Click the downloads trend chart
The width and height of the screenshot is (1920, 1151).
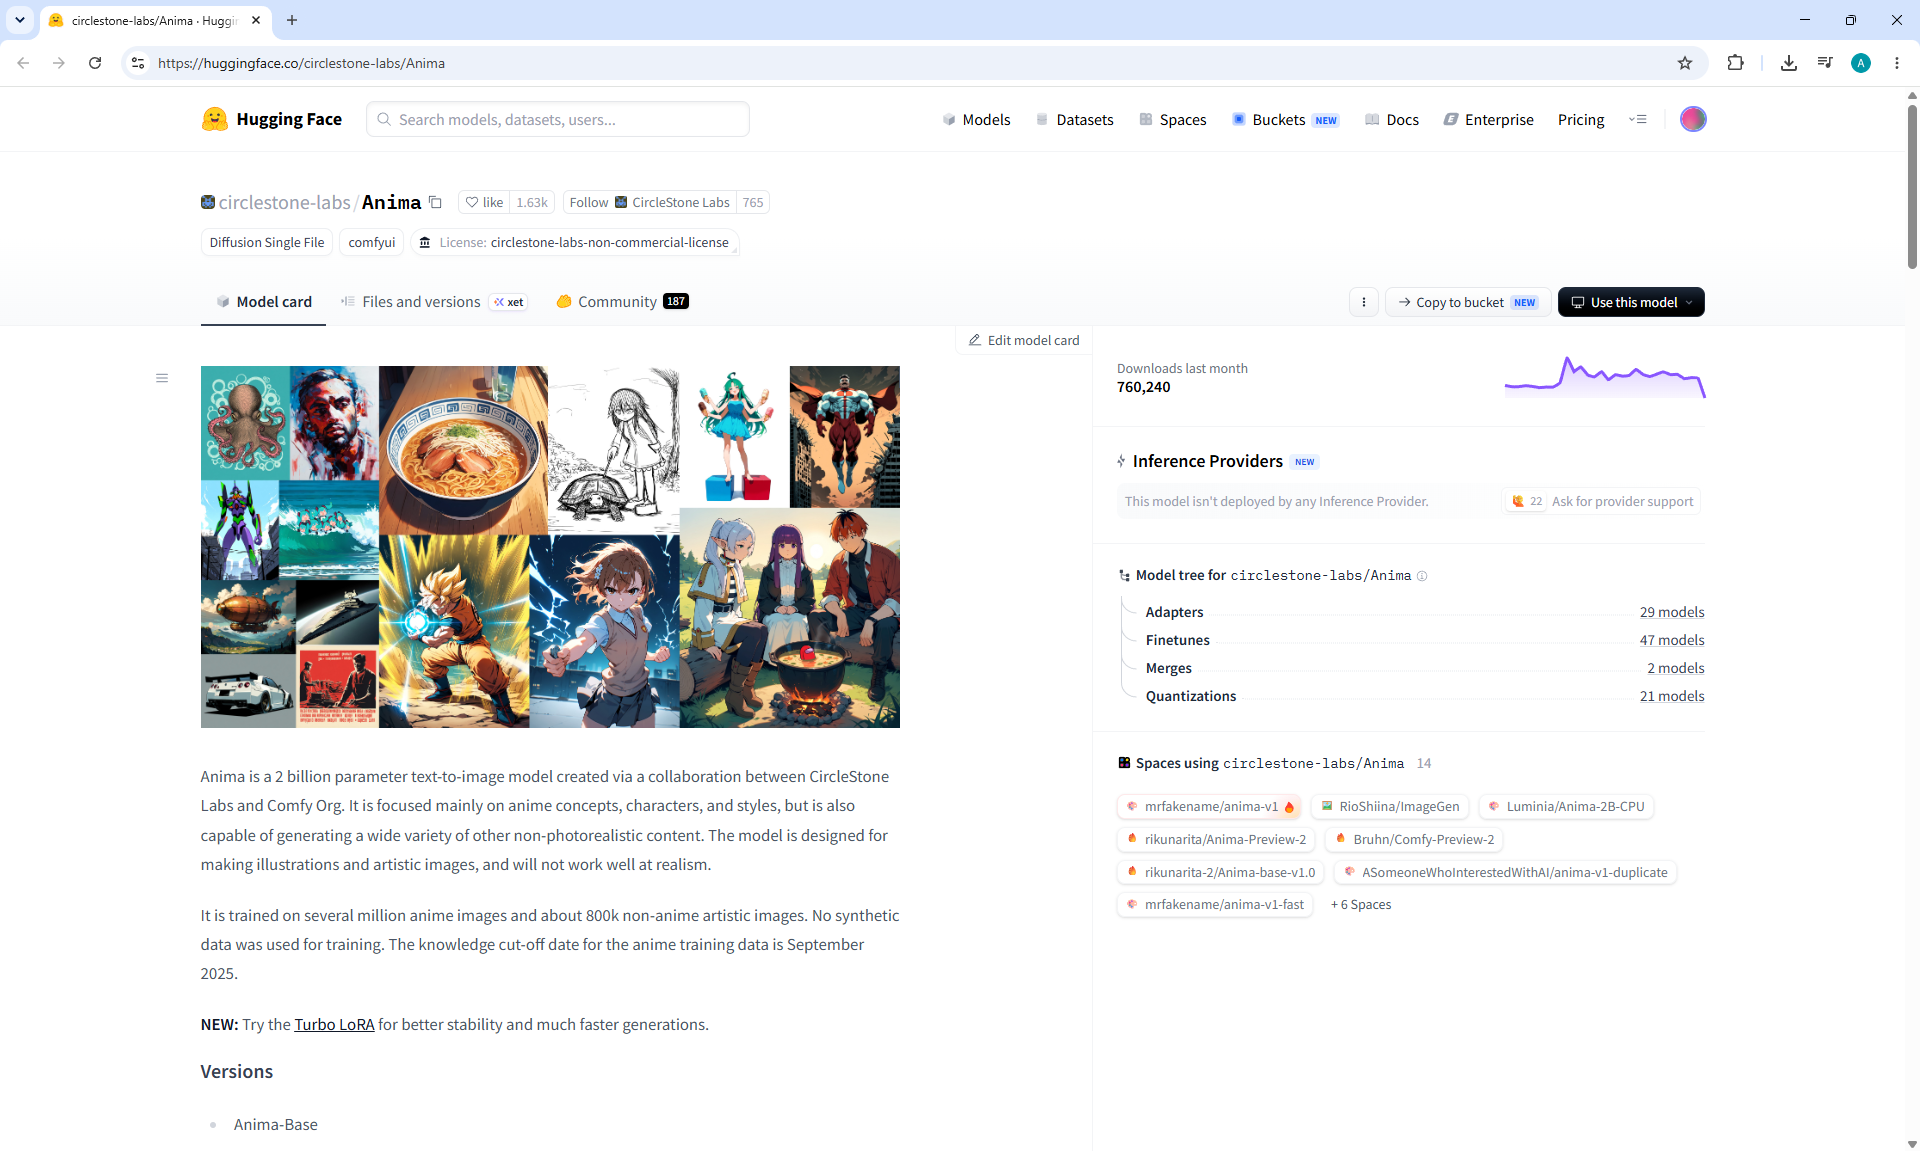coord(1605,378)
